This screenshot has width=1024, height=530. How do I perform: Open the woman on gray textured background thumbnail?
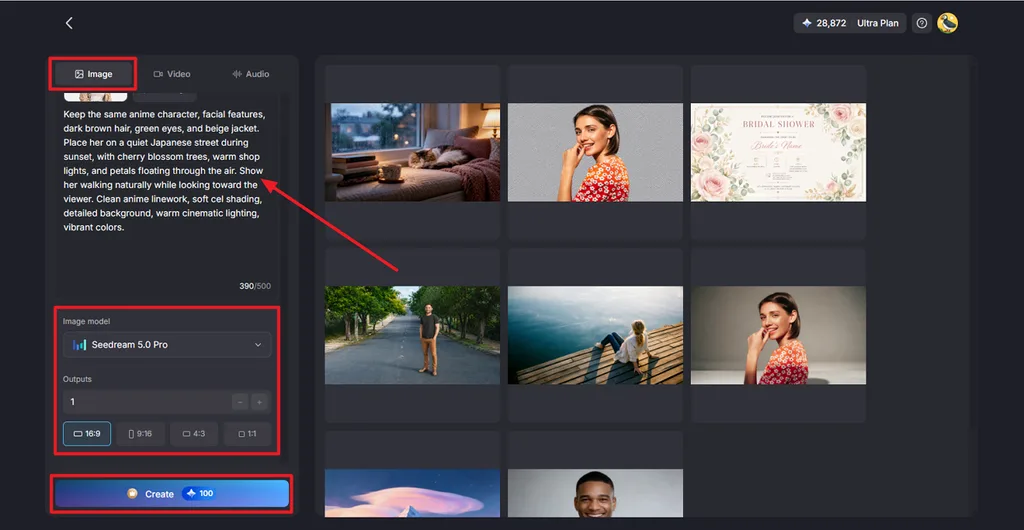[x=596, y=152]
